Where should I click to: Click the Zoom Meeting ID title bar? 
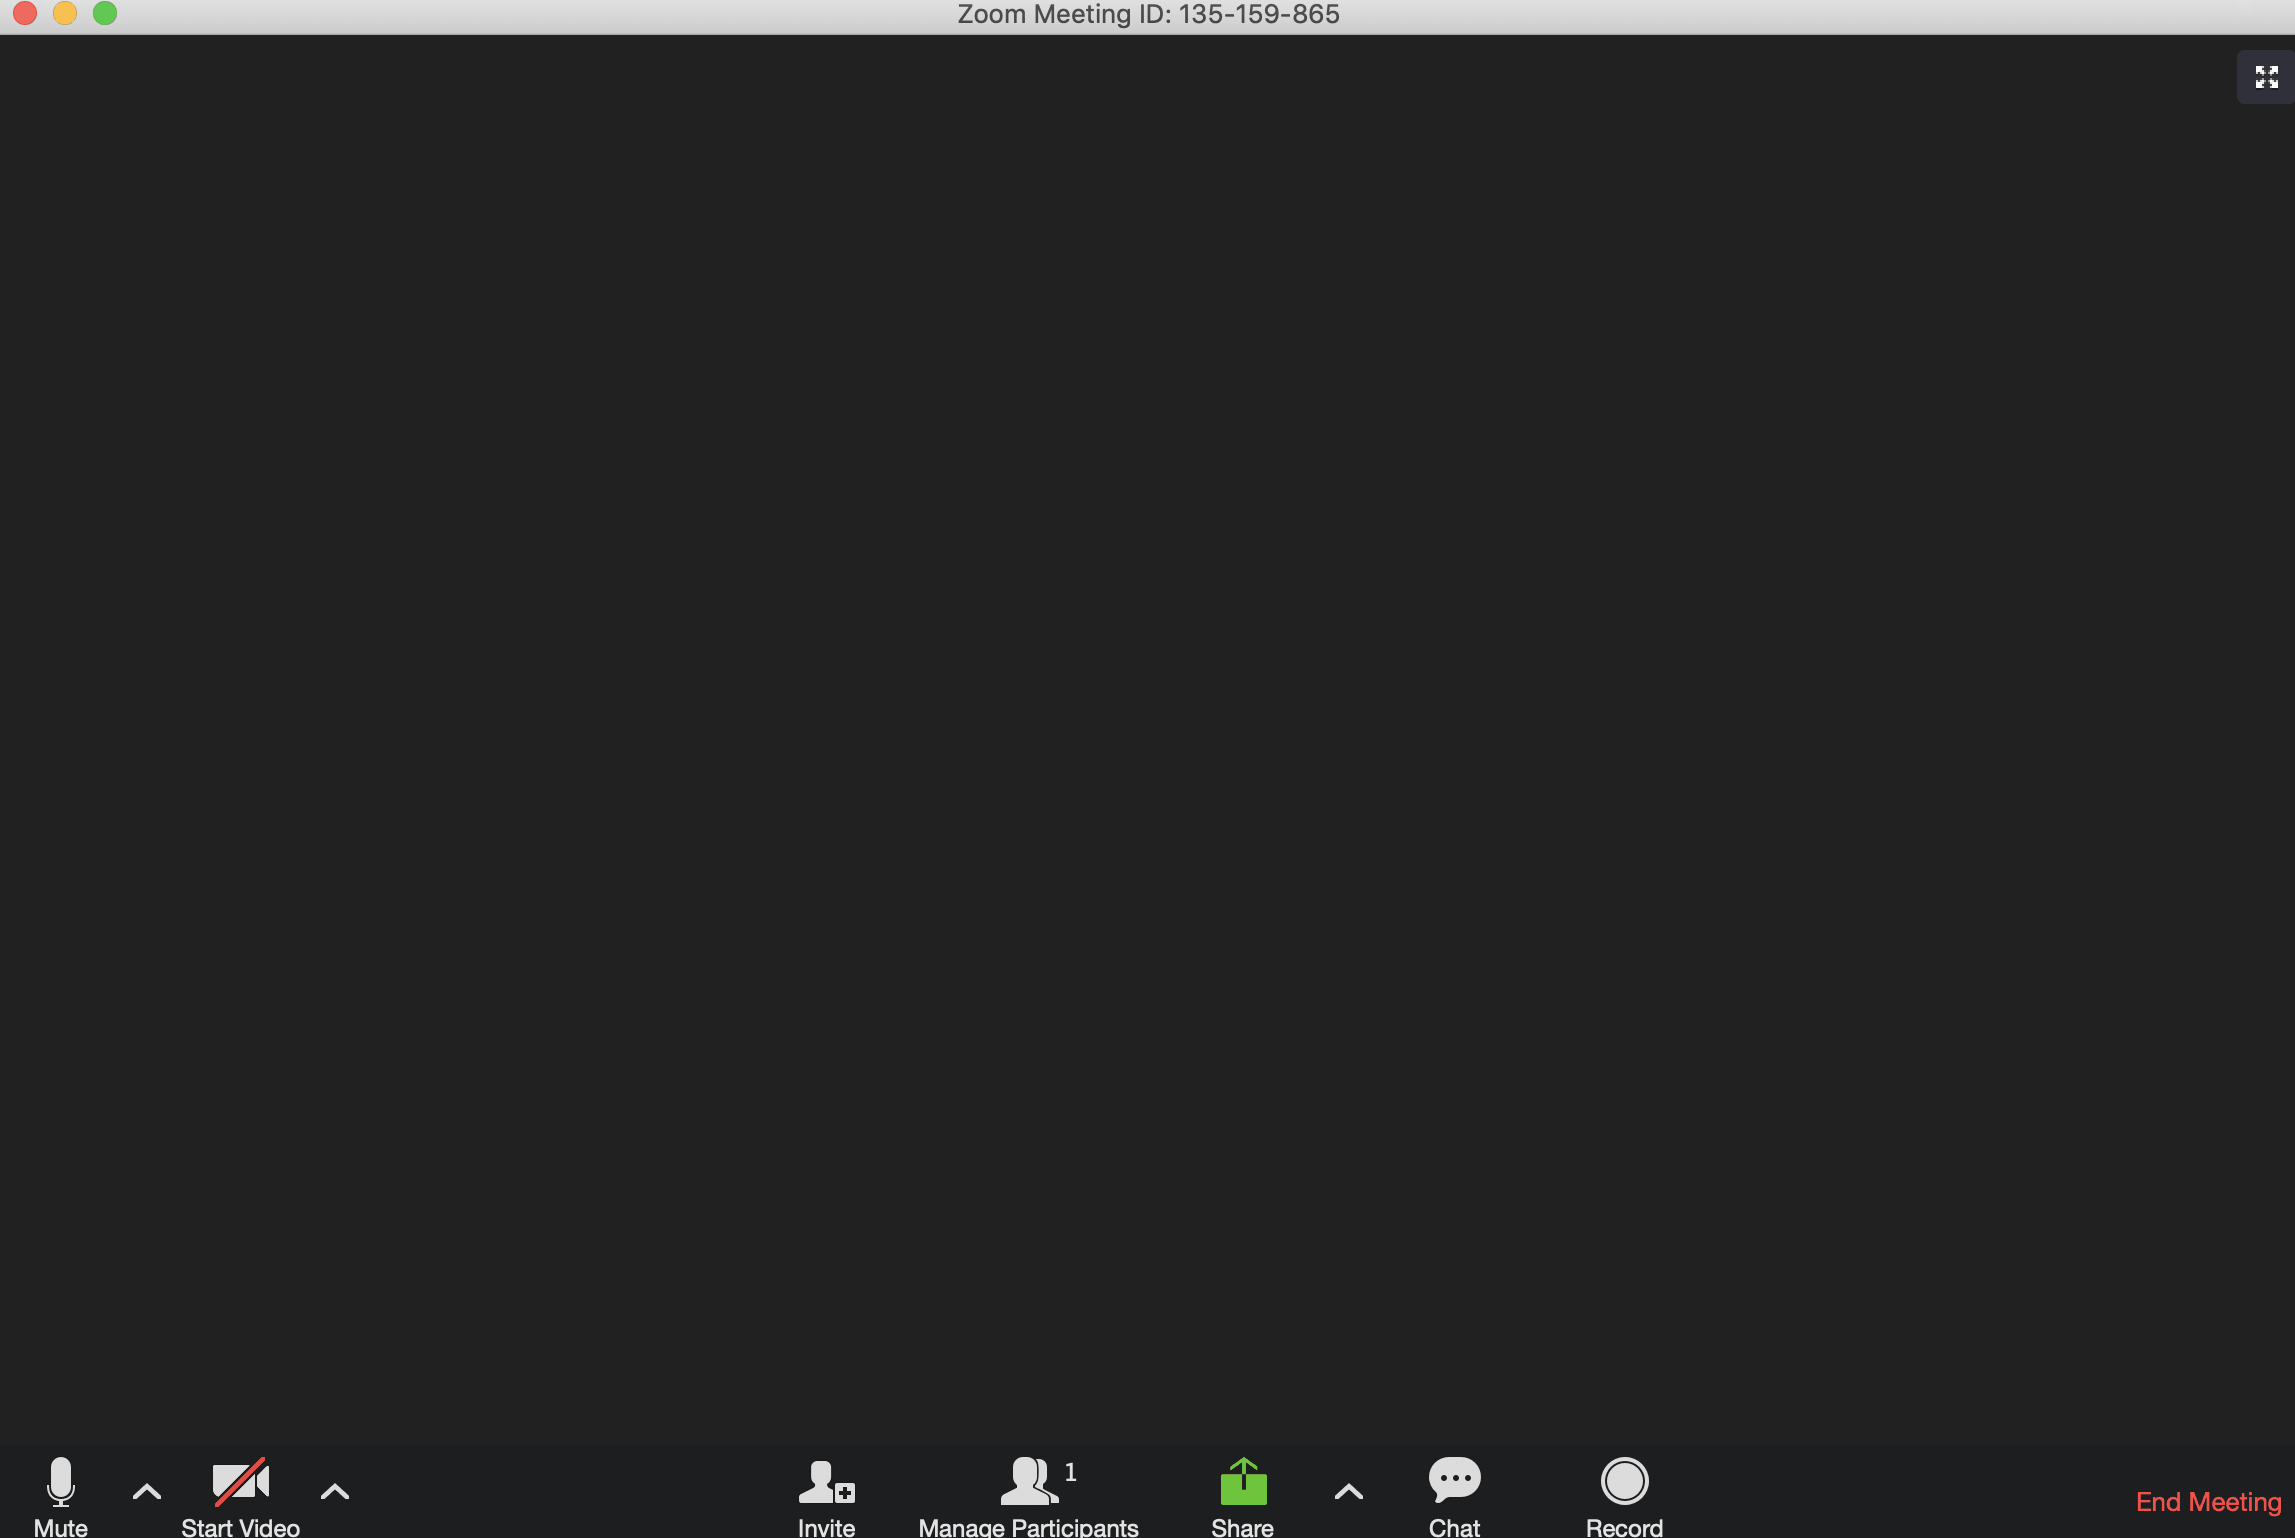point(1147,15)
